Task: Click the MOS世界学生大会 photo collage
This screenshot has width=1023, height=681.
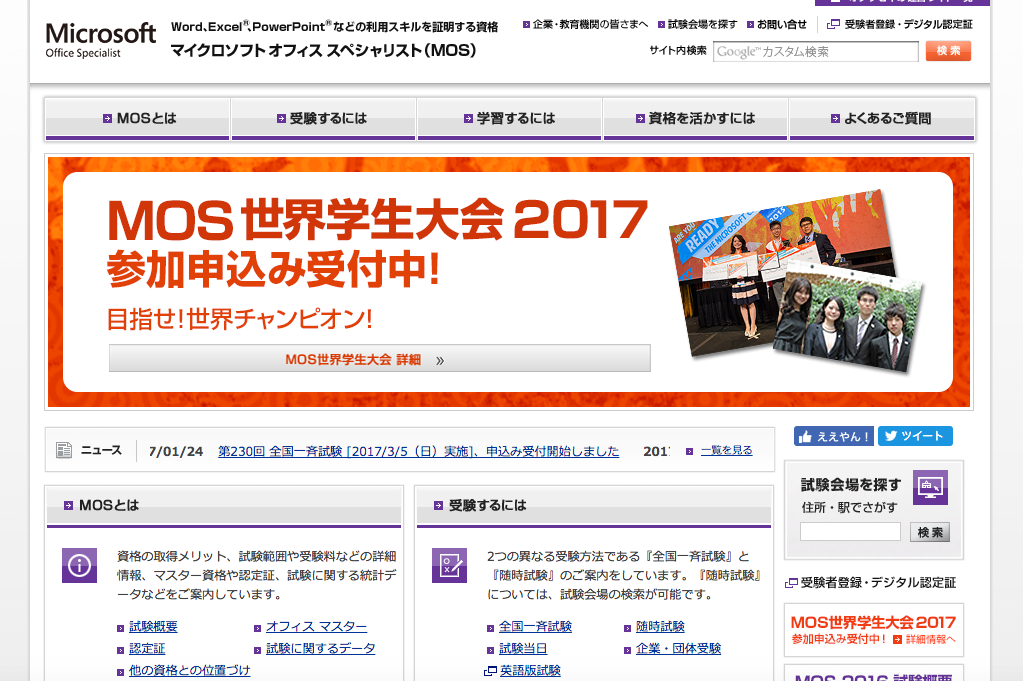Action: pyautogui.click(x=796, y=282)
